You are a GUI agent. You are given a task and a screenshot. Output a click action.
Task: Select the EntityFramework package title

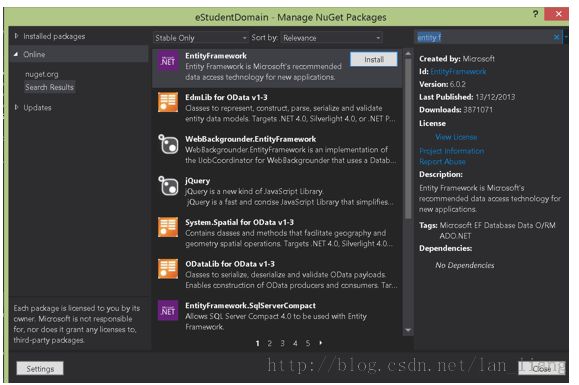point(216,56)
